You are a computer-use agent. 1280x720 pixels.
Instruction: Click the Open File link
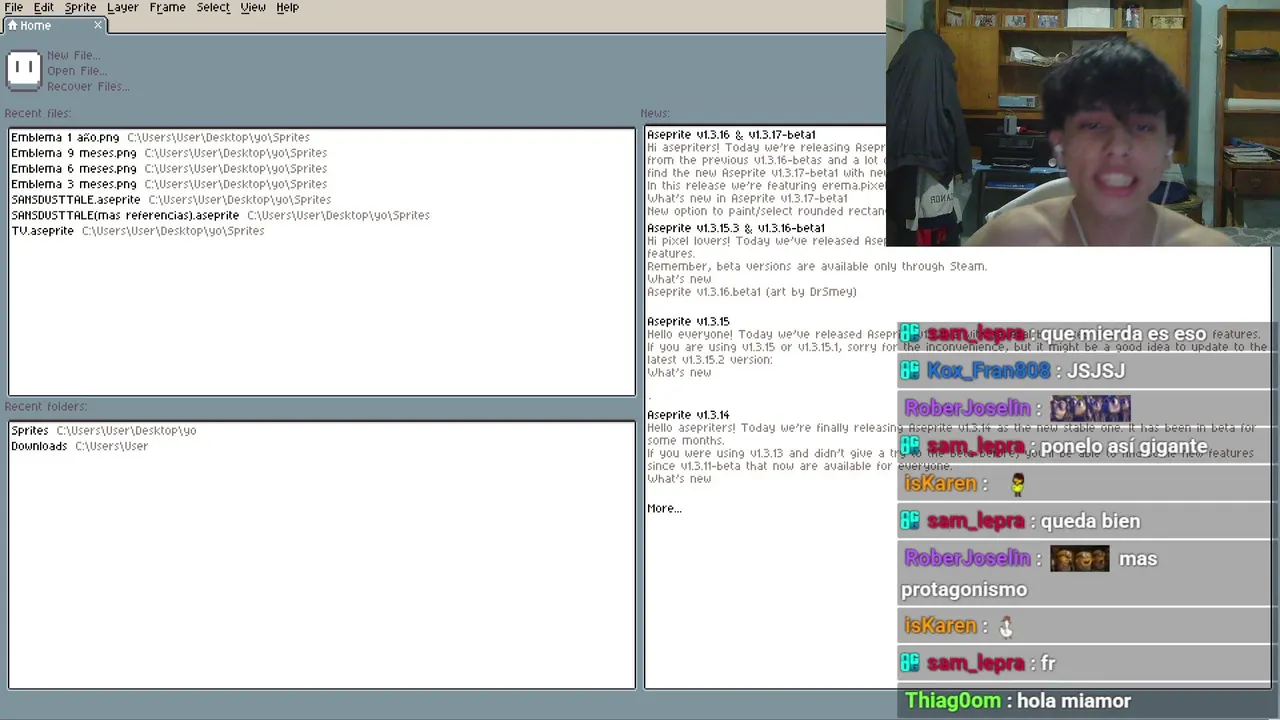click(x=76, y=71)
